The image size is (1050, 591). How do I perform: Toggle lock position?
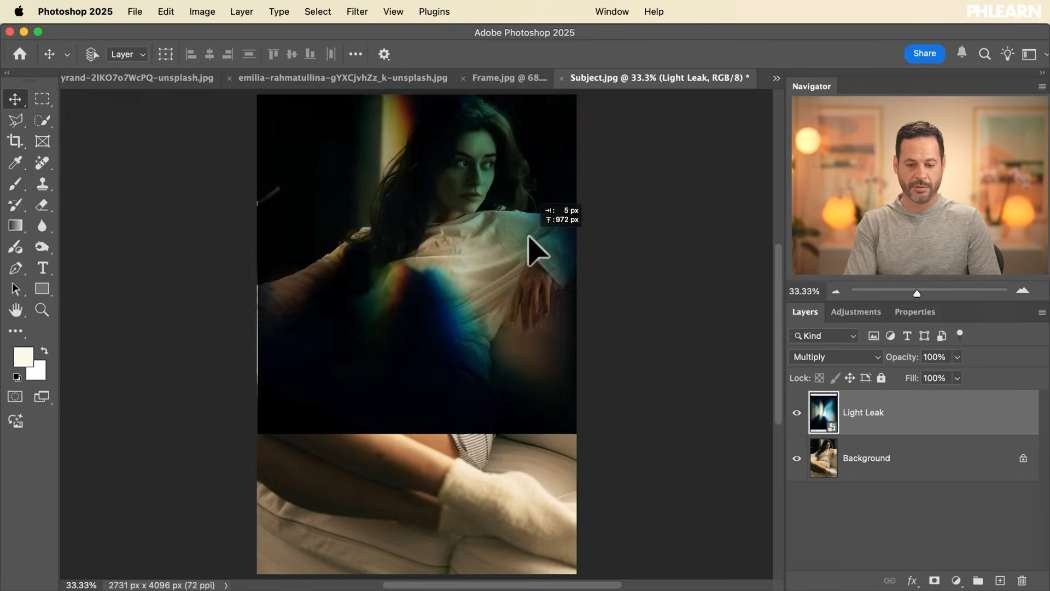point(850,378)
